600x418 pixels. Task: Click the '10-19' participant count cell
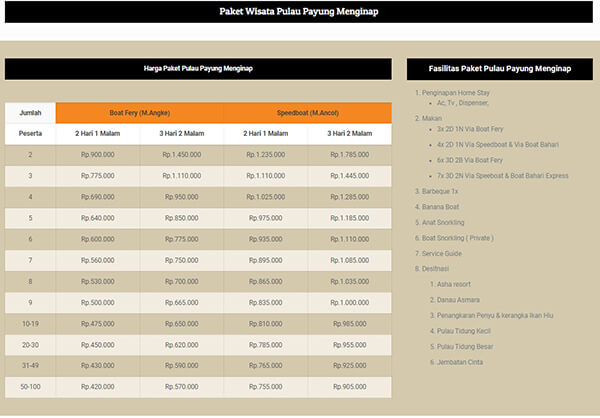click(x=30, y=324)
